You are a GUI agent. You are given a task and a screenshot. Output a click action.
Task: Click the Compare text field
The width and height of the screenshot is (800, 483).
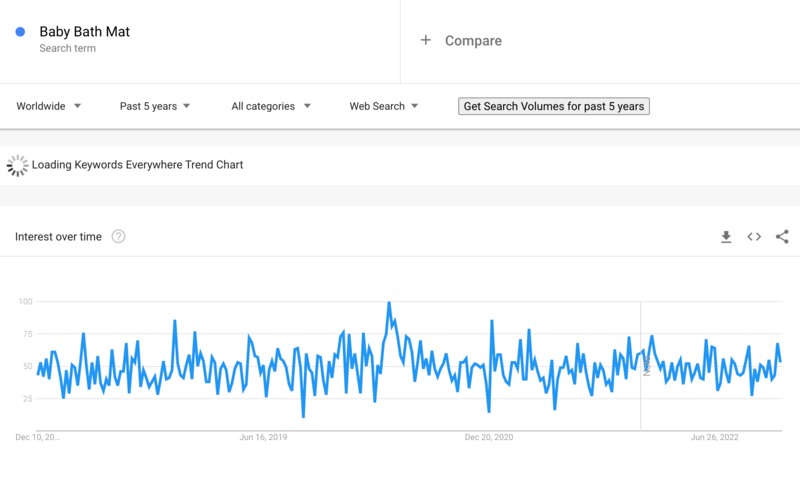pyautogui.click(x=473, y=41)
